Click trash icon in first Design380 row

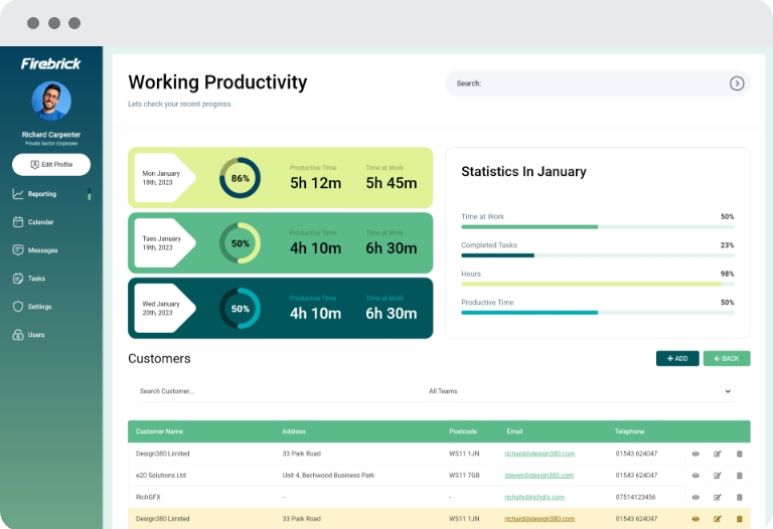(740, 454)
